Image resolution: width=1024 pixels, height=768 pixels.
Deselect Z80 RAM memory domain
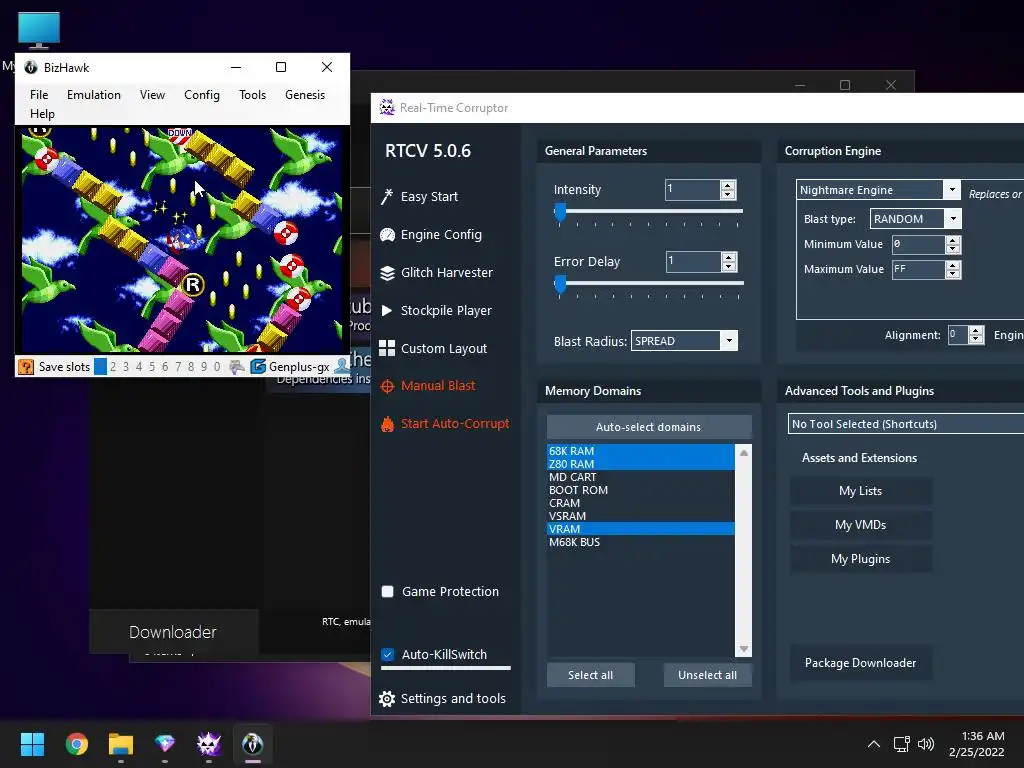(x=641, y=464)
